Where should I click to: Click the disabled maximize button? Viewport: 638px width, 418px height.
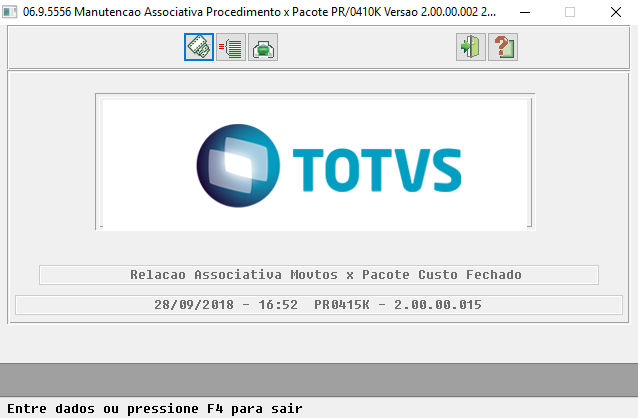point(570,12)
